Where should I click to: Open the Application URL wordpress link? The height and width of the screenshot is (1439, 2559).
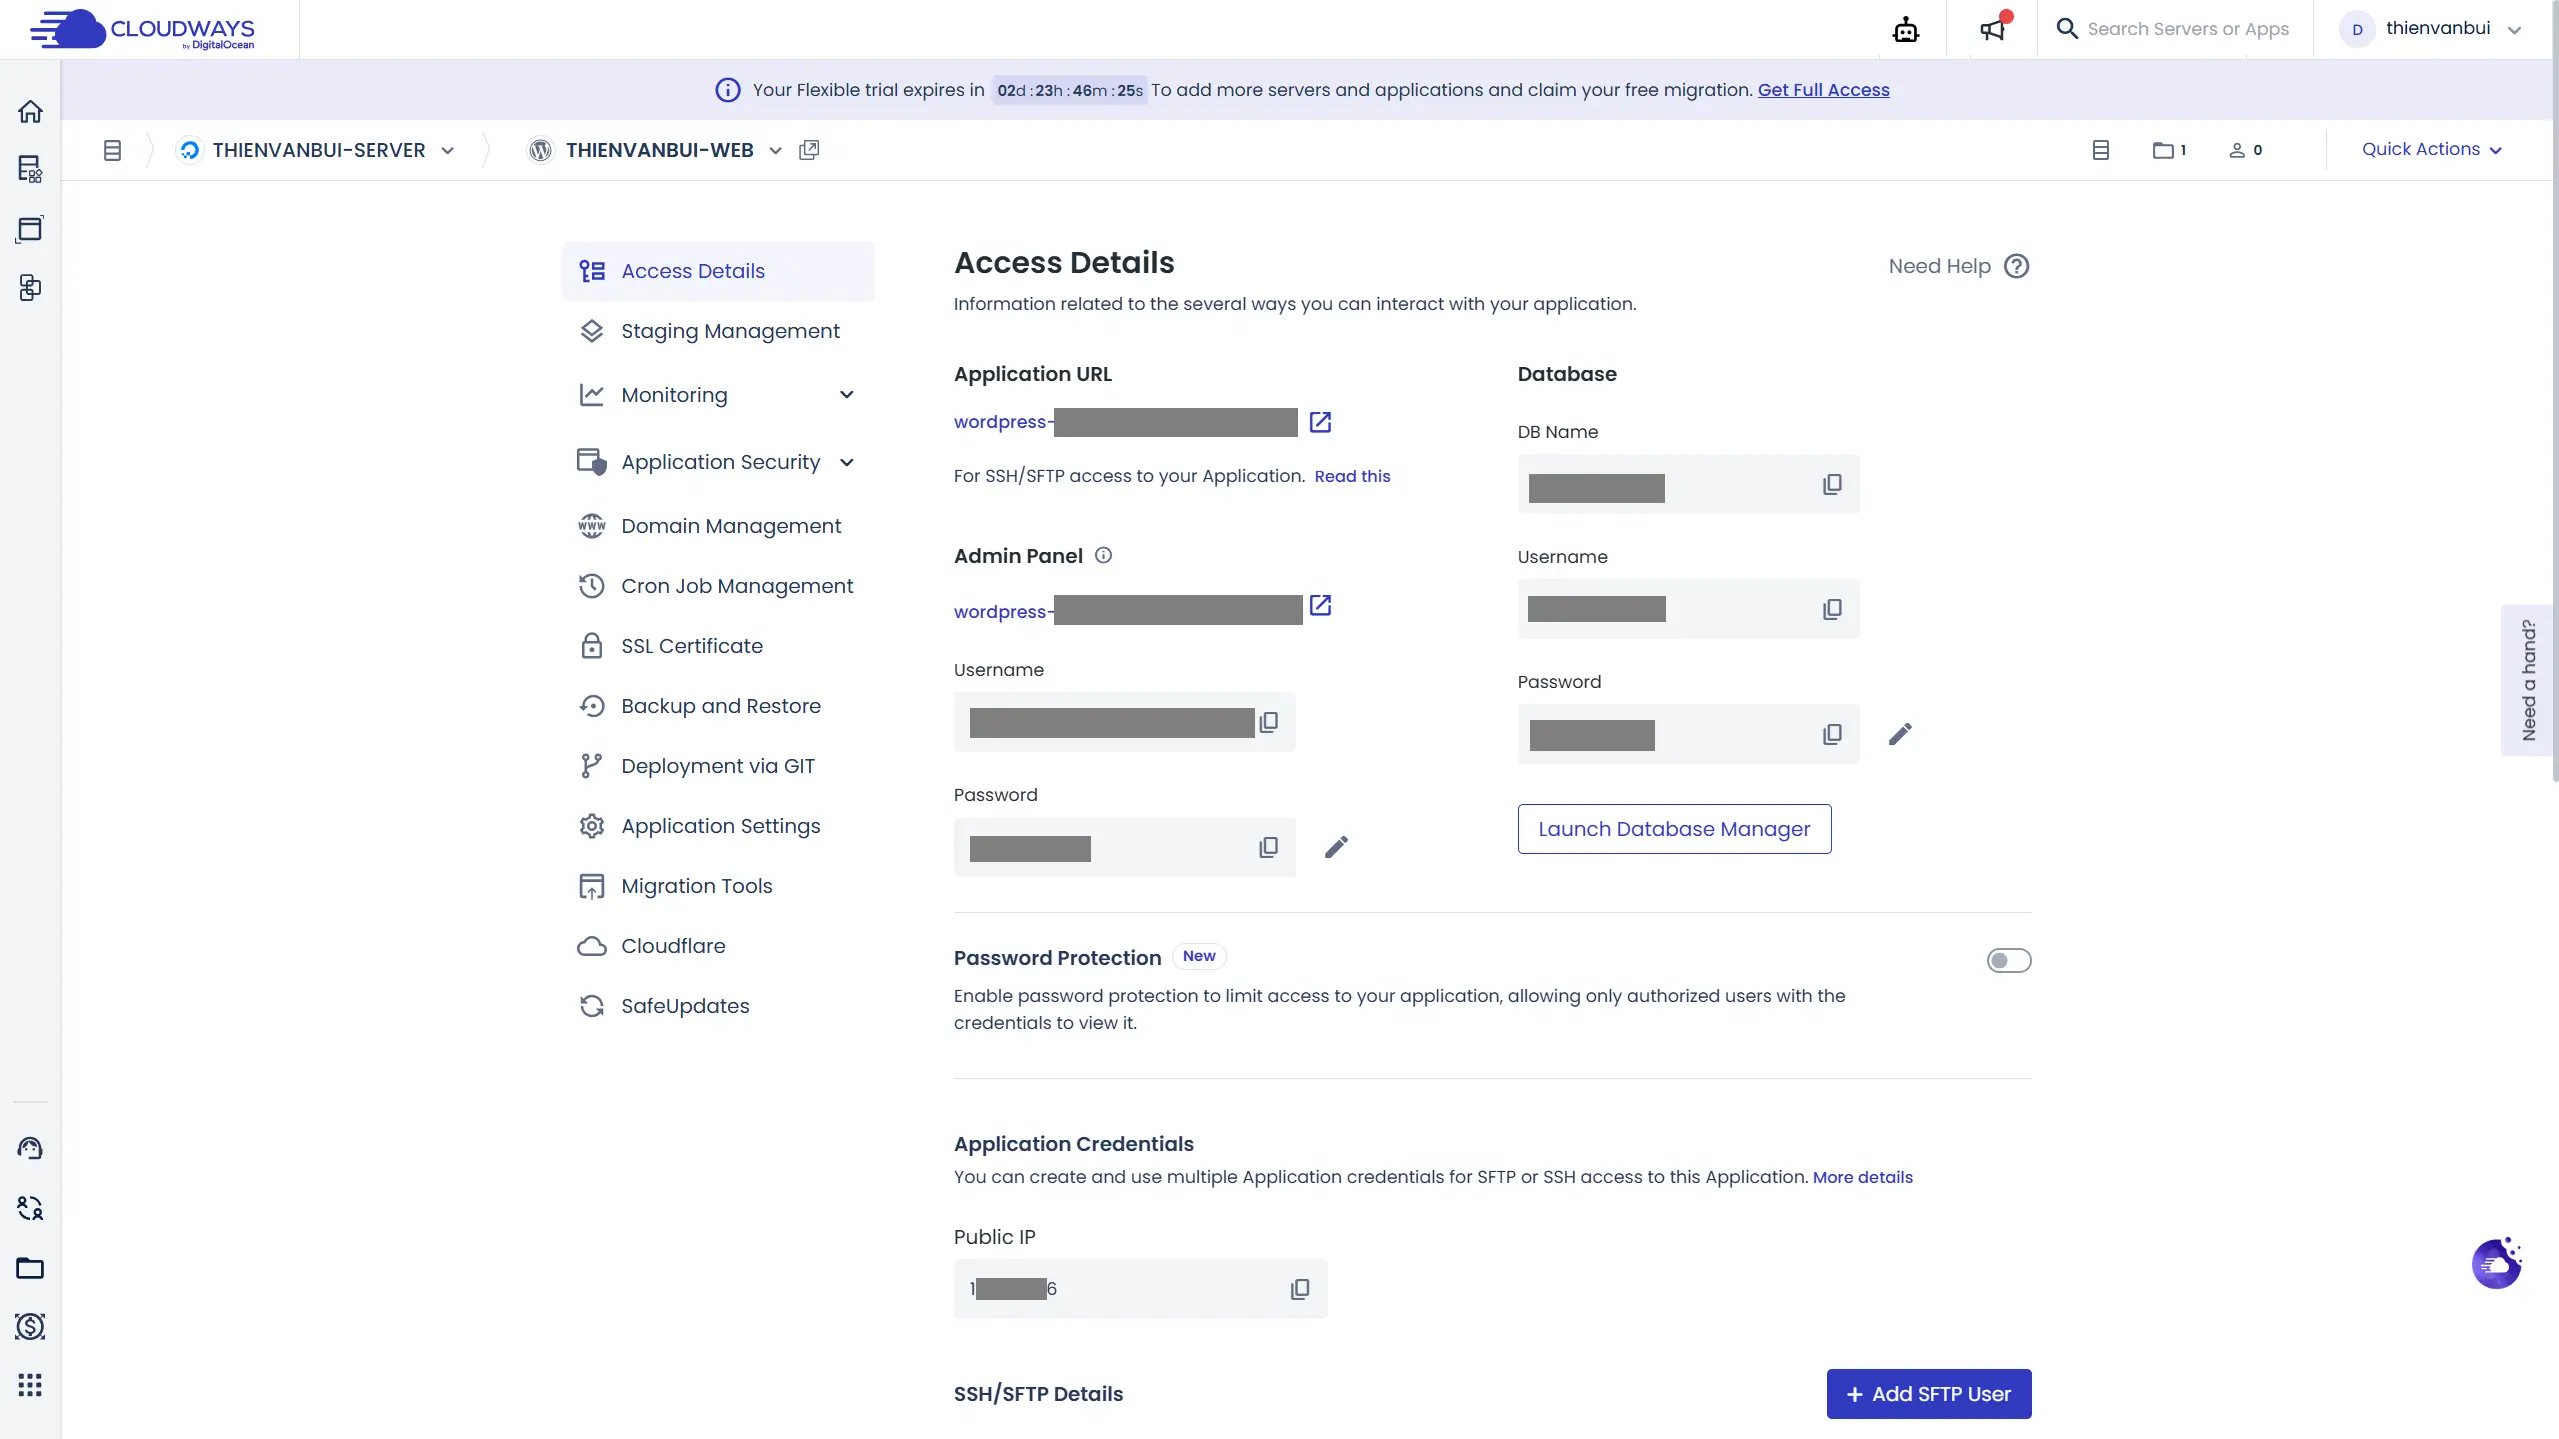[x=1125, y=422]
